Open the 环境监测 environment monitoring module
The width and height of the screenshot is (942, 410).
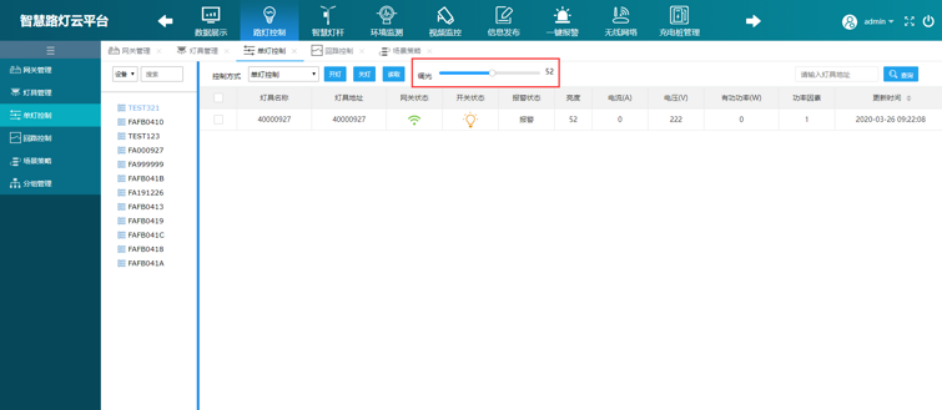(384, 20)
